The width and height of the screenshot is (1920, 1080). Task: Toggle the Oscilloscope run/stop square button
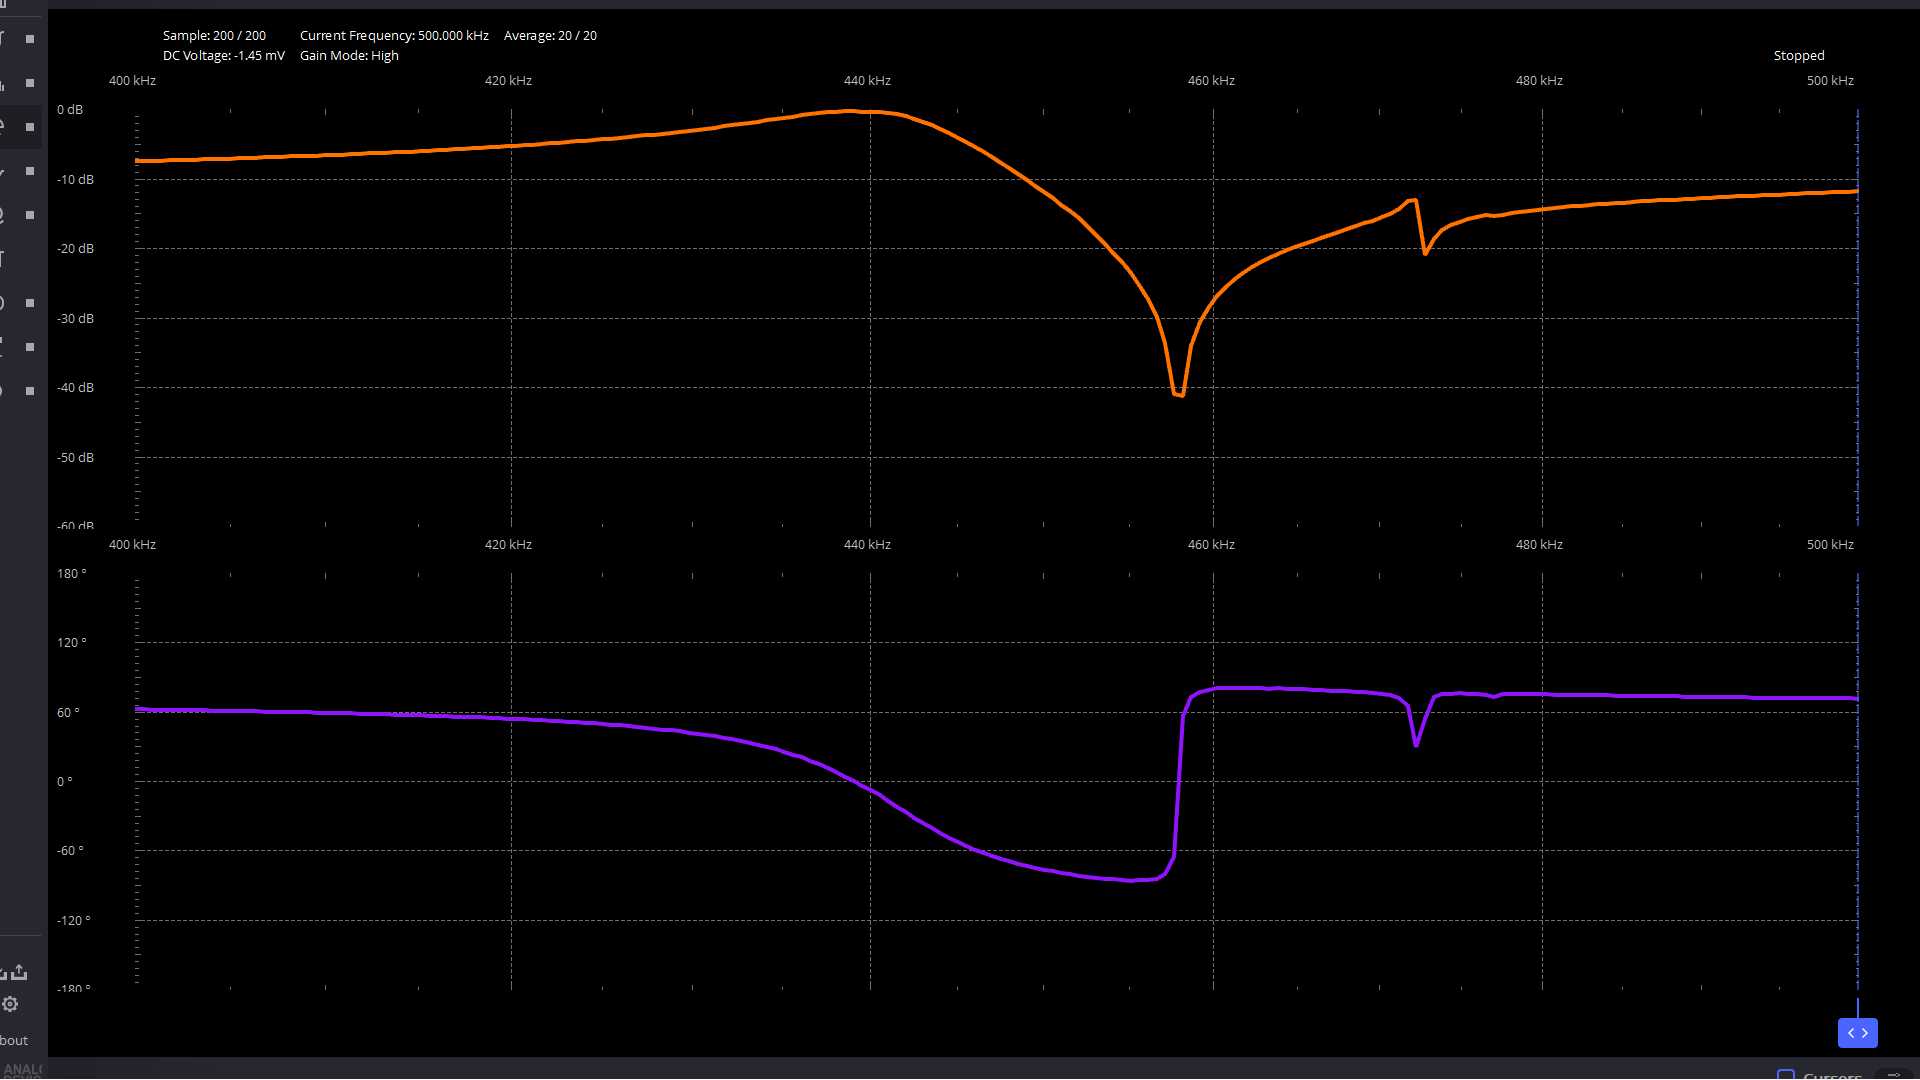pyautogui.click(x=30, y=39)
